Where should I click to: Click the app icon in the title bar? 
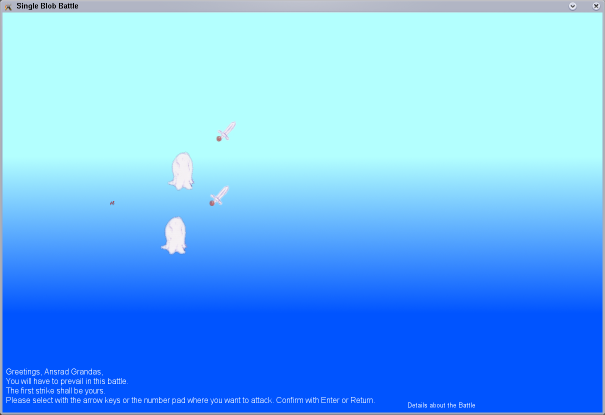click(8, 6)
